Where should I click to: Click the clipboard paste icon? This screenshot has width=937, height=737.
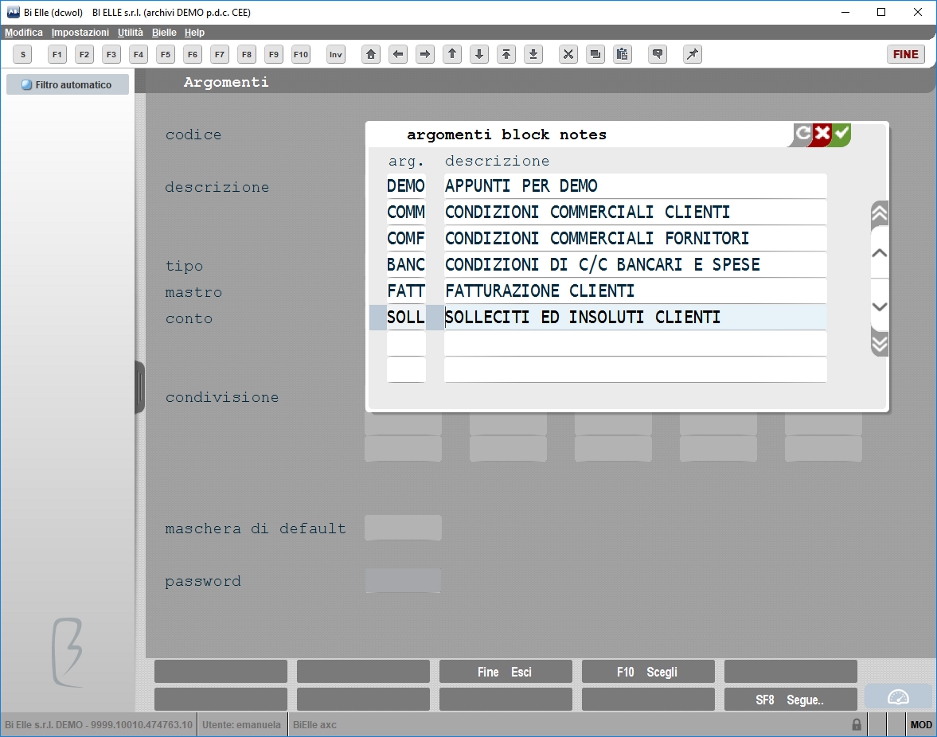(x=622, y=54)
